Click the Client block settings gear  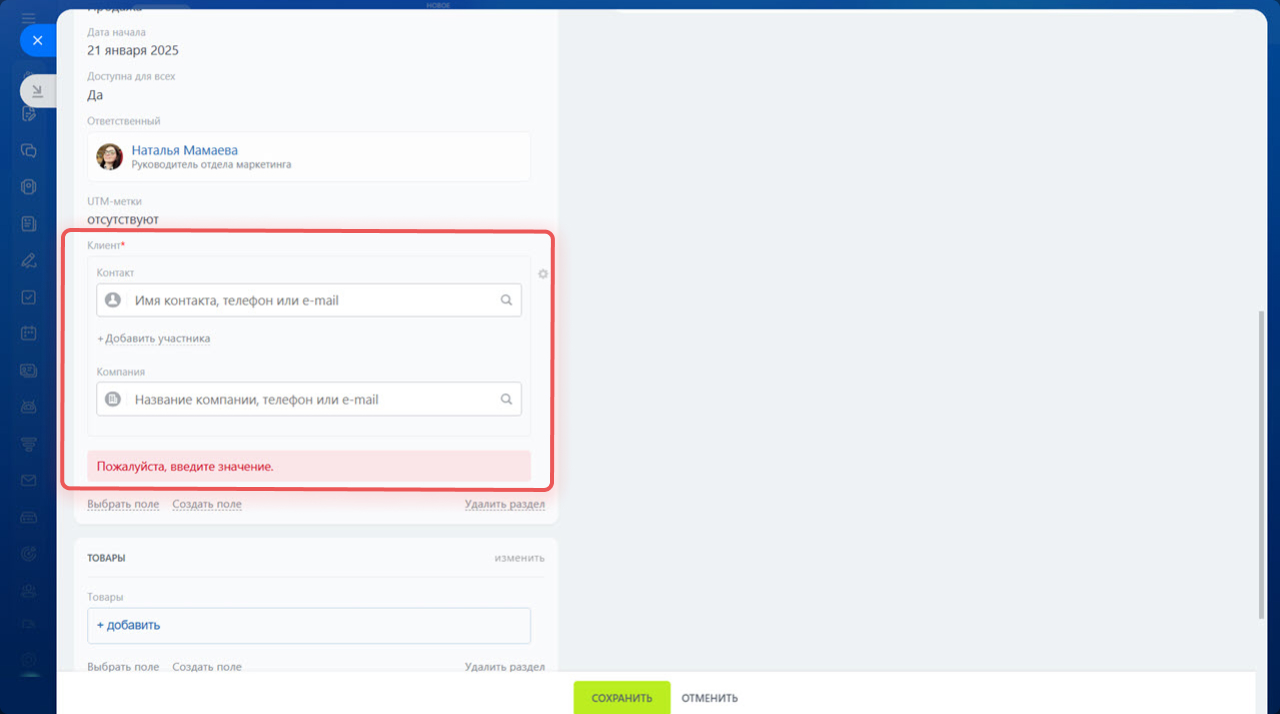pyautogui.click(x=543, y=273)
